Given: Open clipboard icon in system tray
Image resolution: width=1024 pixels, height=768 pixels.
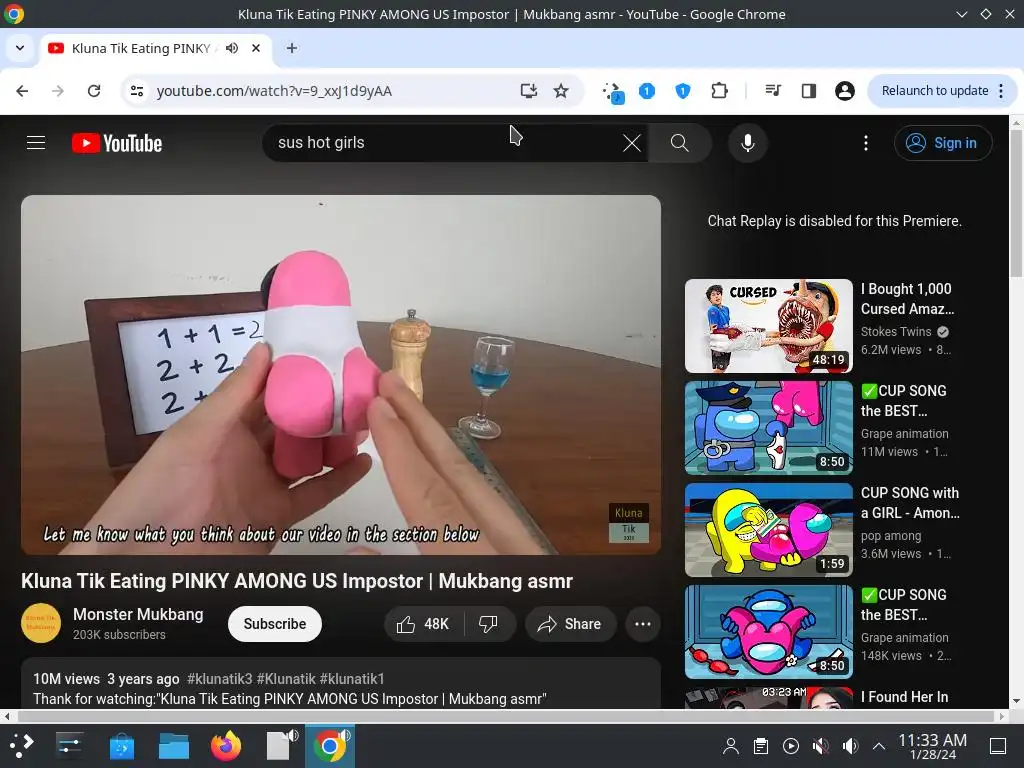Looking at the screenshot, I should (761, 746).
